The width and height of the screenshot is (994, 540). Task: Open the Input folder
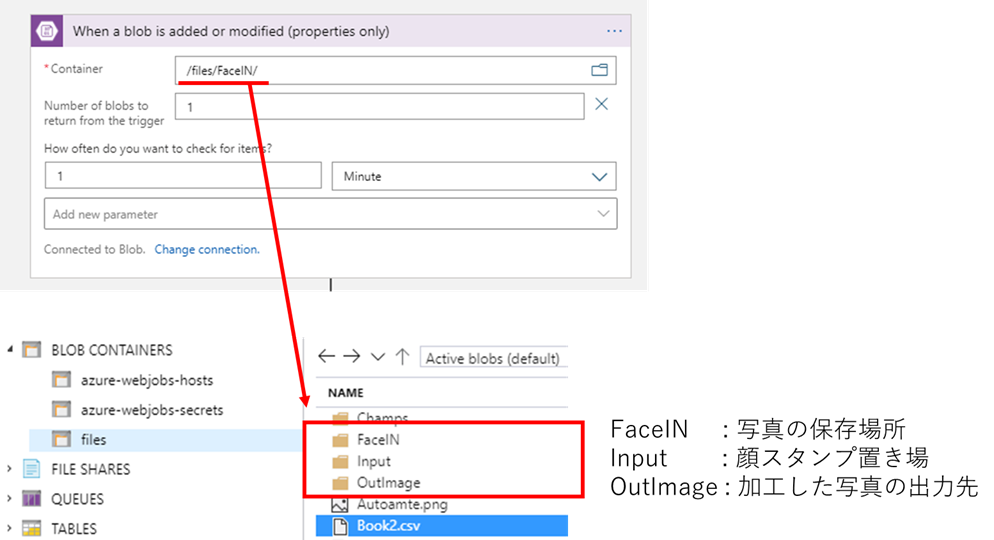pos(373,461)
